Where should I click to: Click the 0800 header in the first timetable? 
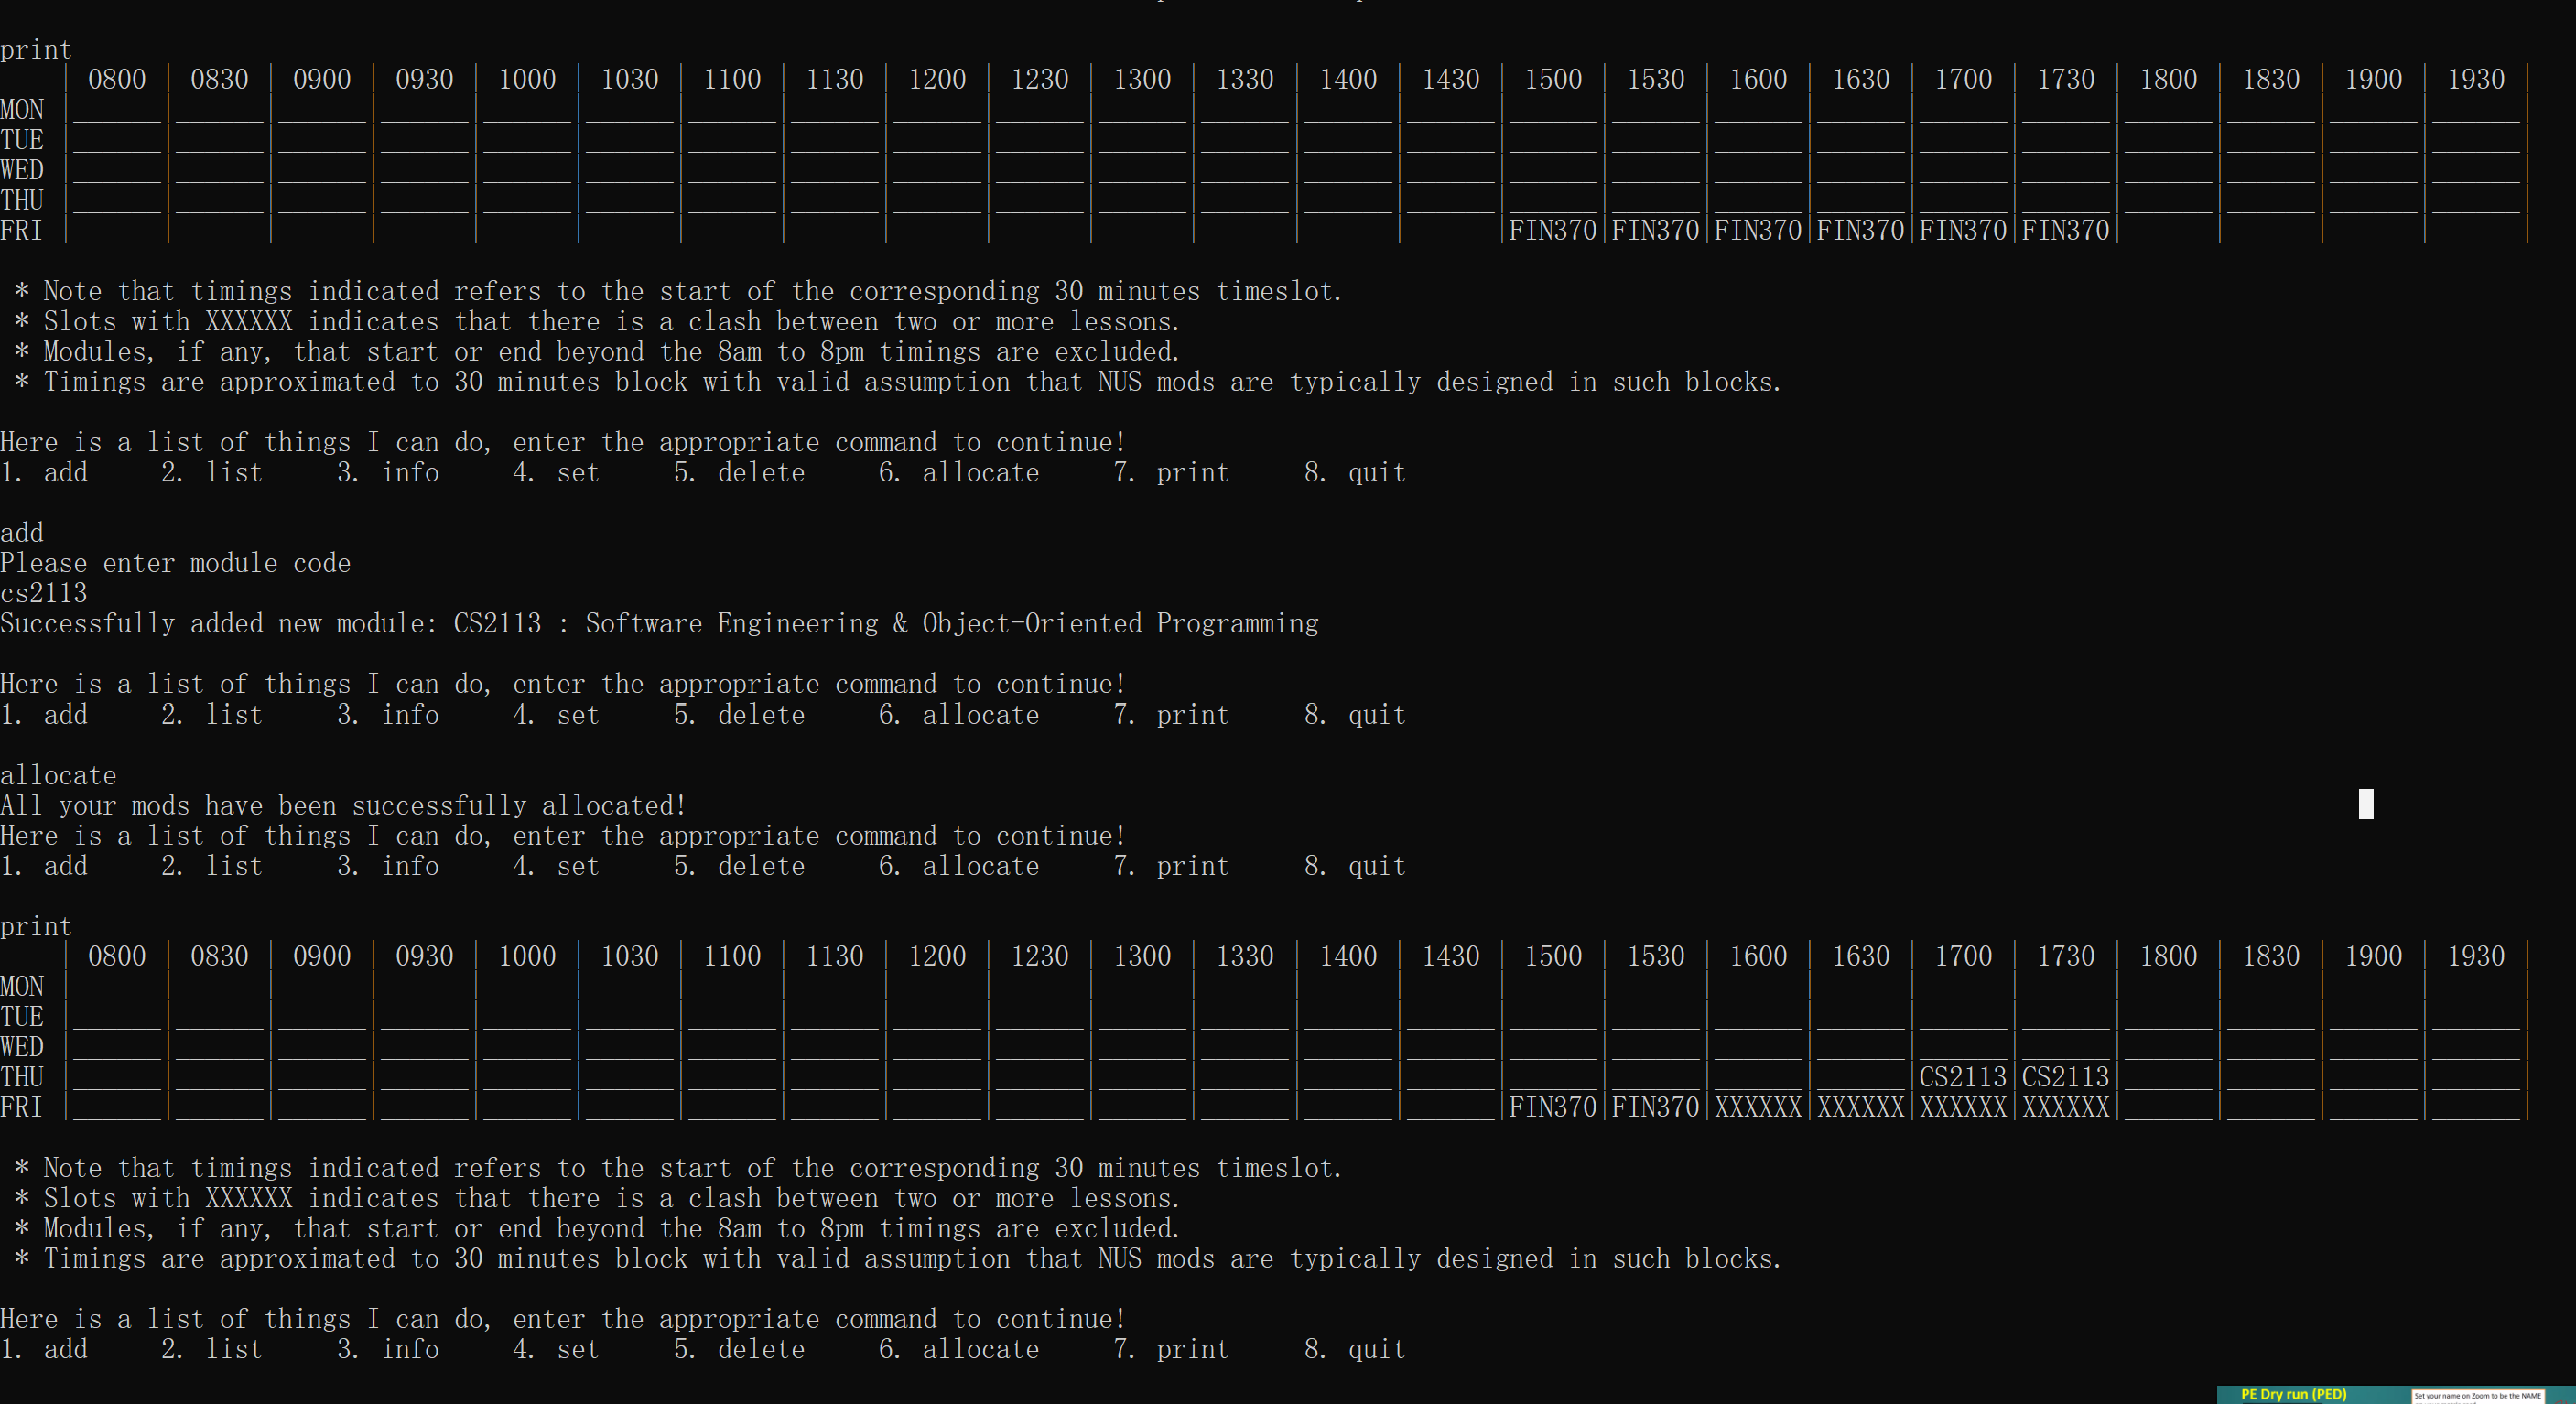pyautogui.click(x=117, y=79)
